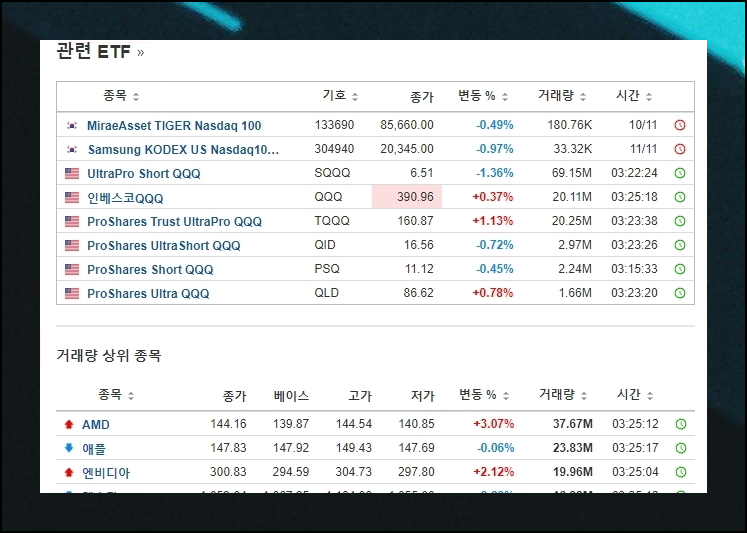Select the 거래량 상위 종목 heading
This screenshot has height=533, width=747.
[109, 355]
